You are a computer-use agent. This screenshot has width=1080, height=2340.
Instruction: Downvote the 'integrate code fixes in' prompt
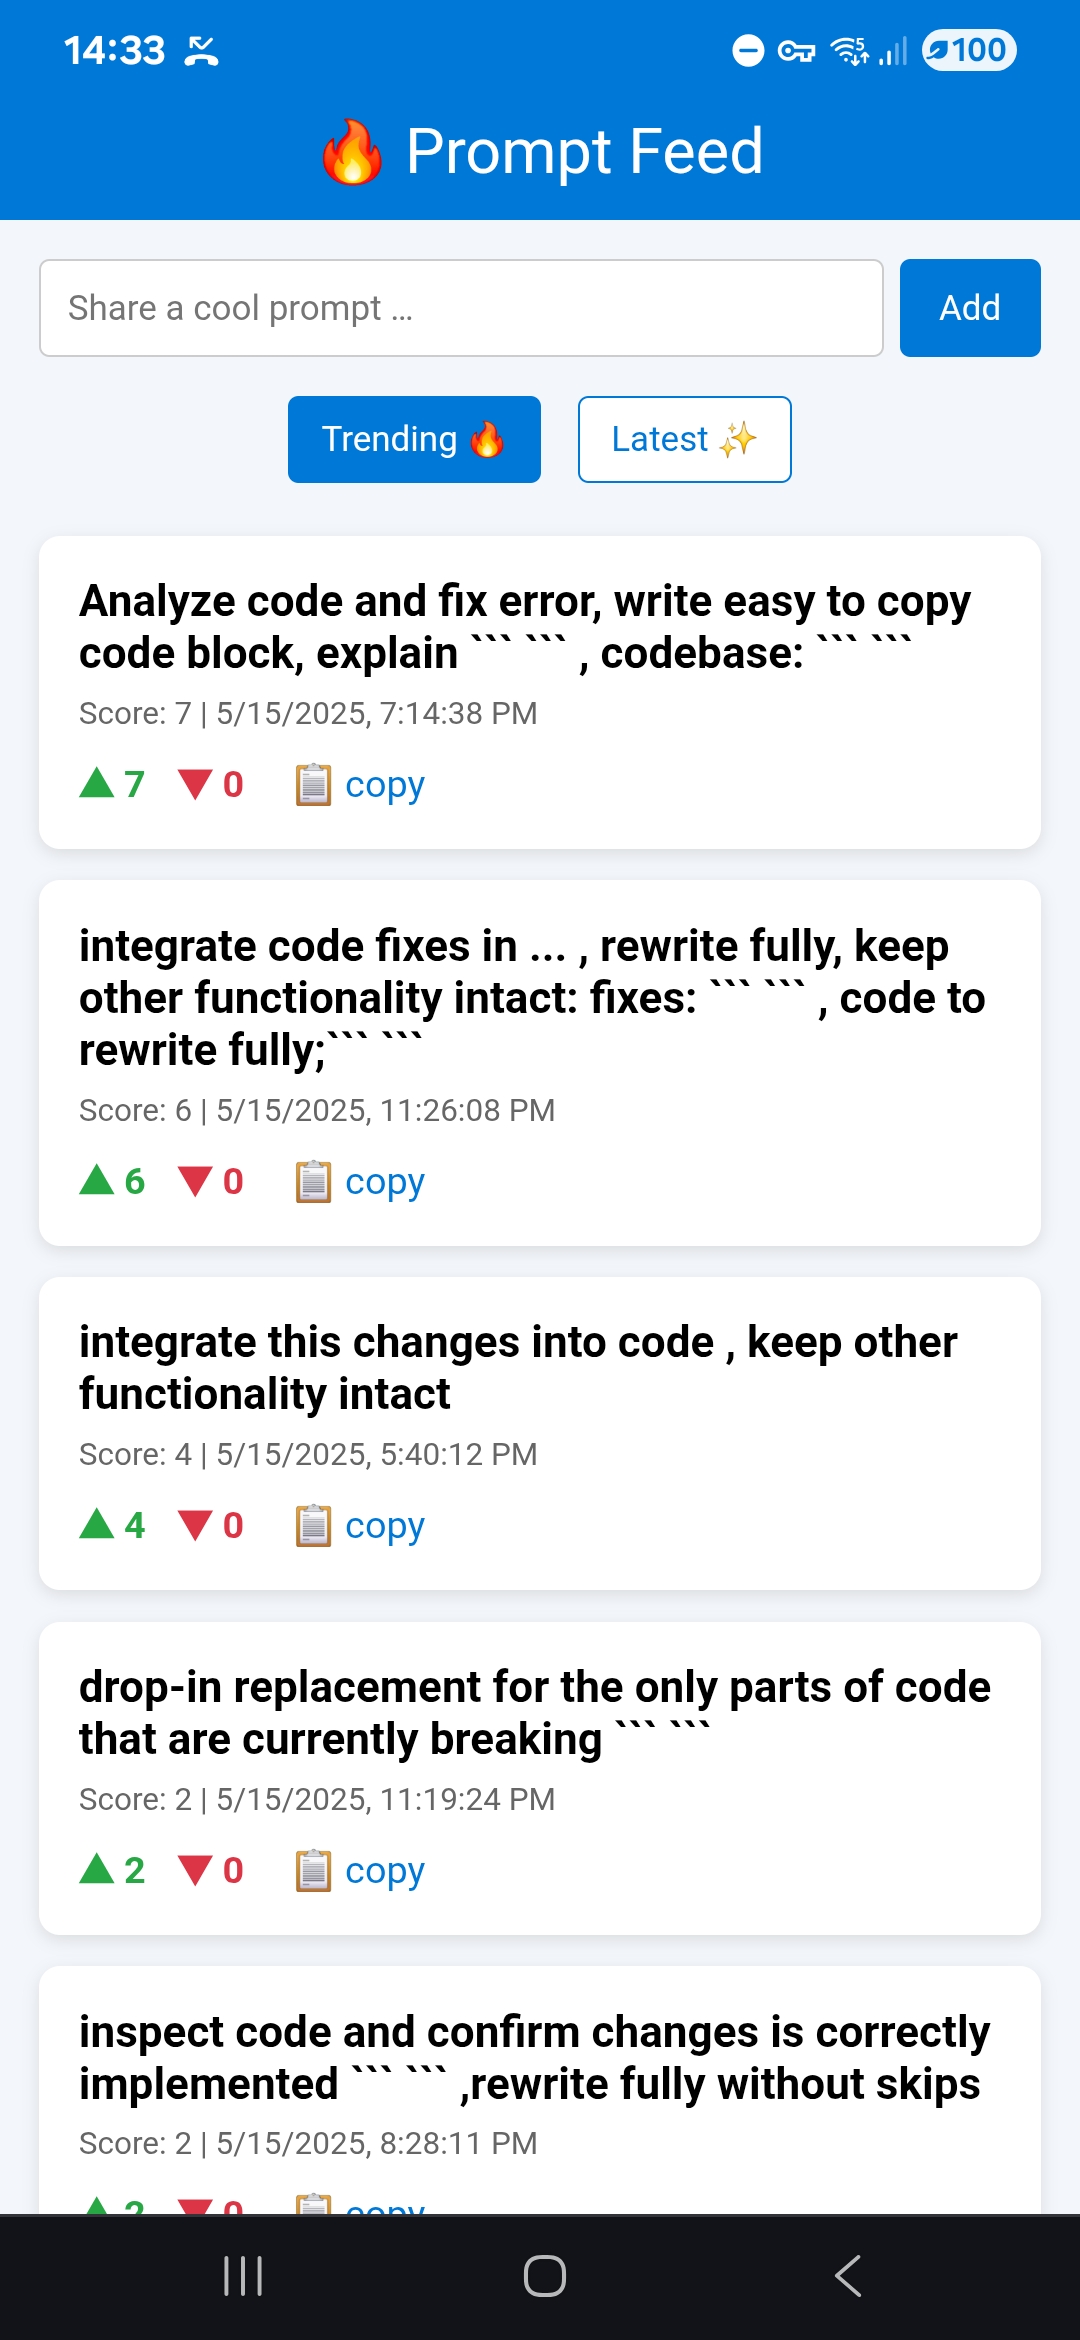211,1181
